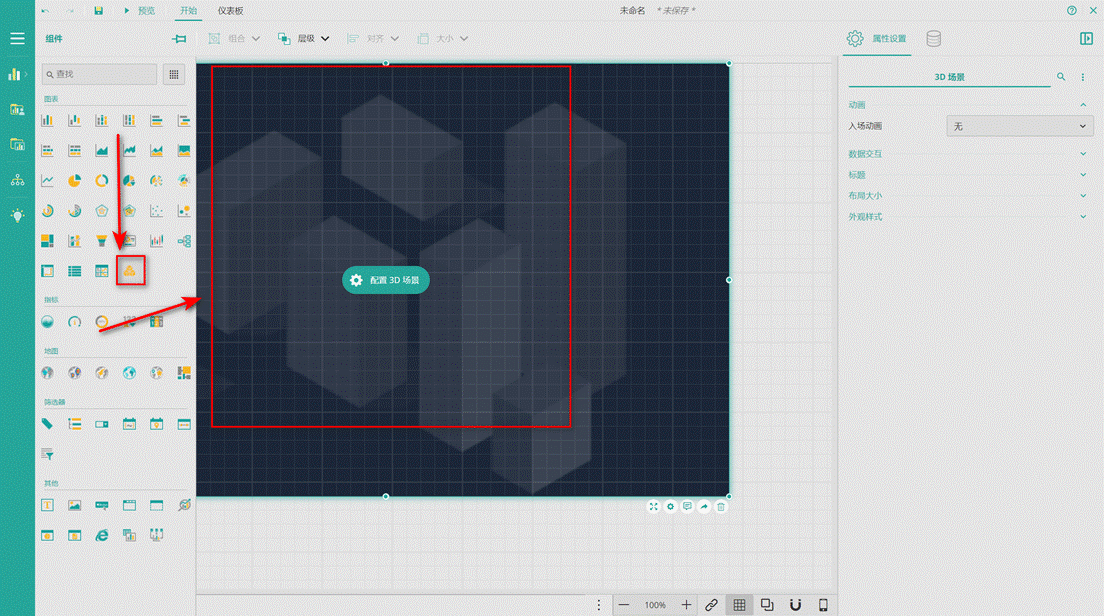Click the pin icon beside 组件 header
The image size is (1104, 616).
pos(179,39)
